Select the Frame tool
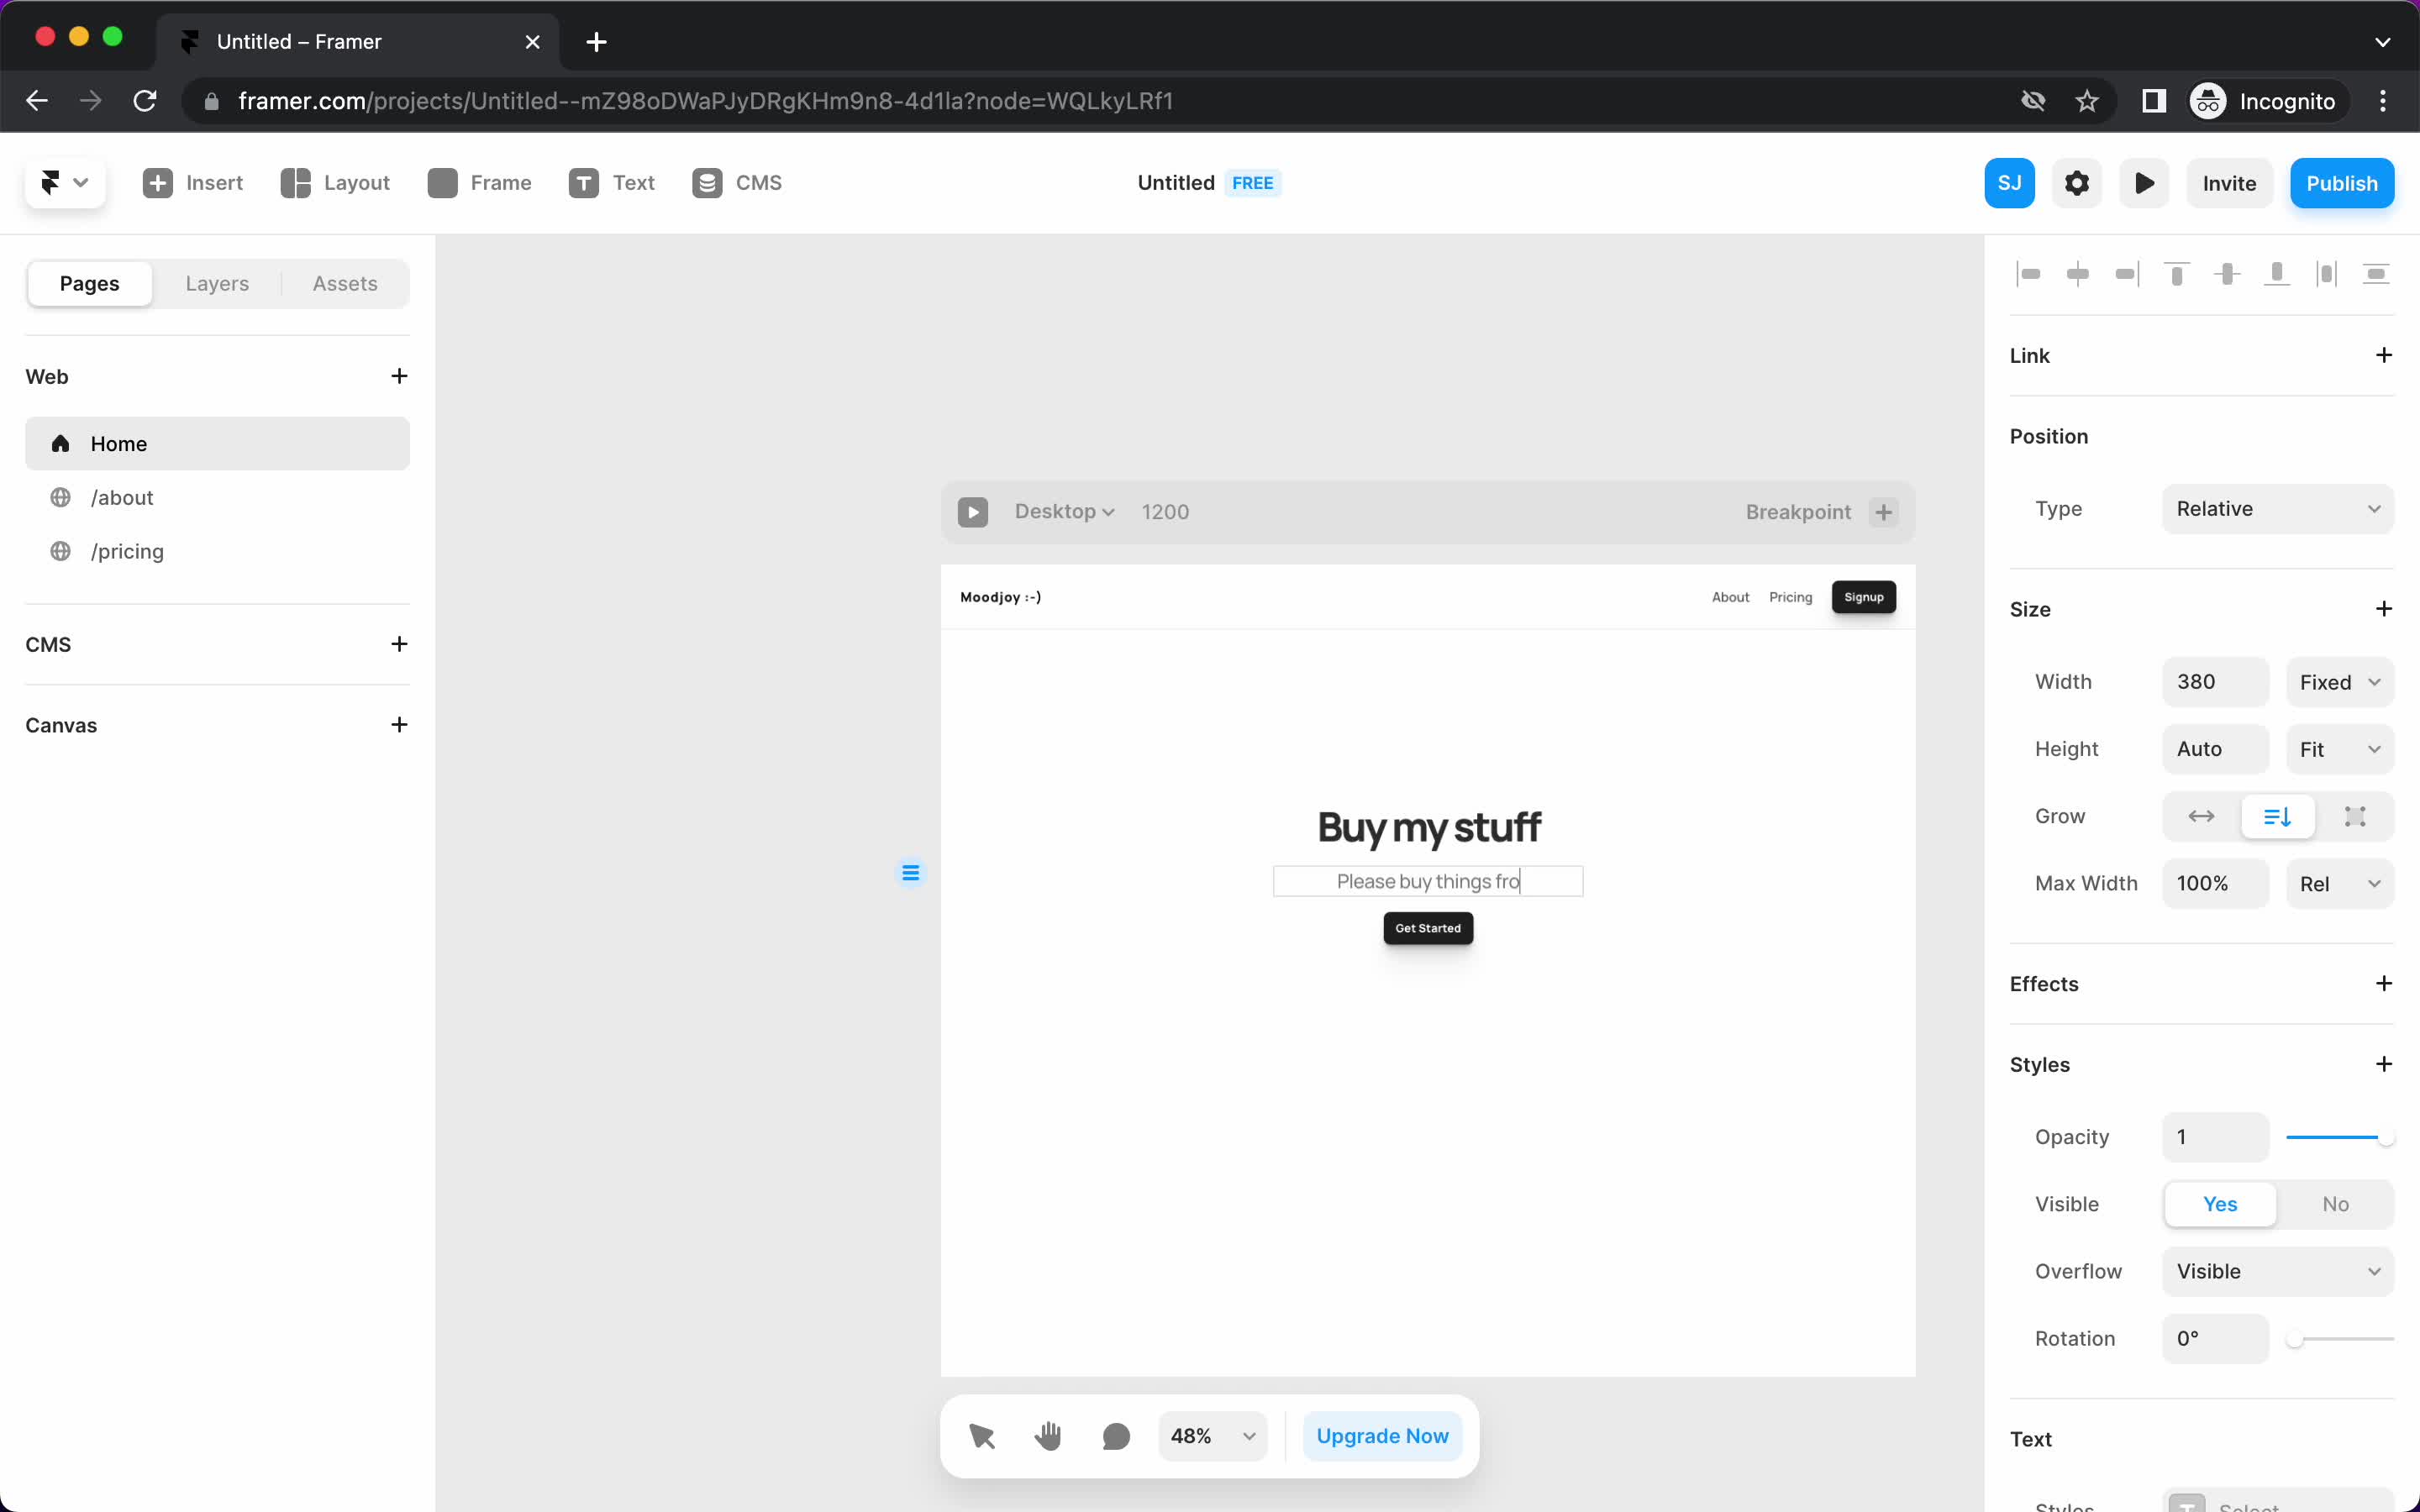2420x1512 pixels. (479, 183)
